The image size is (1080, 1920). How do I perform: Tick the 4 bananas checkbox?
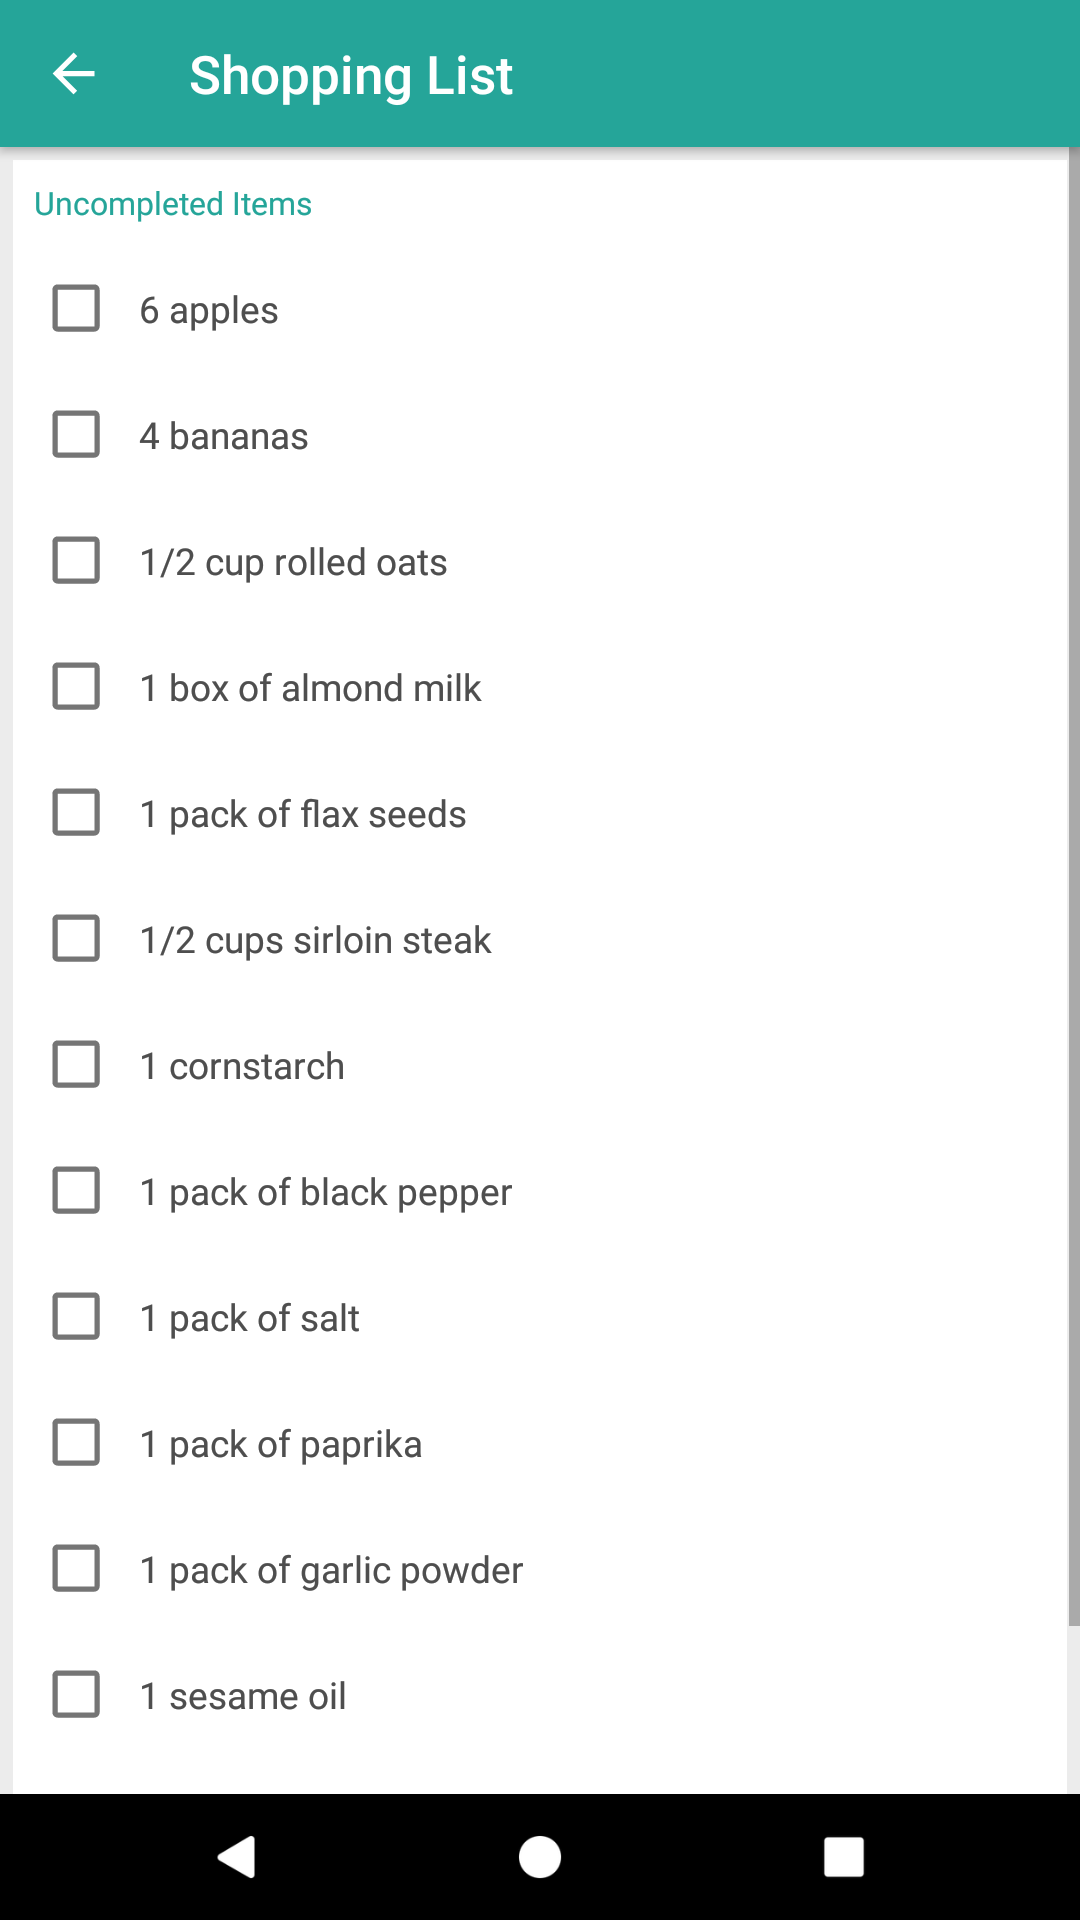coord(76,434)
